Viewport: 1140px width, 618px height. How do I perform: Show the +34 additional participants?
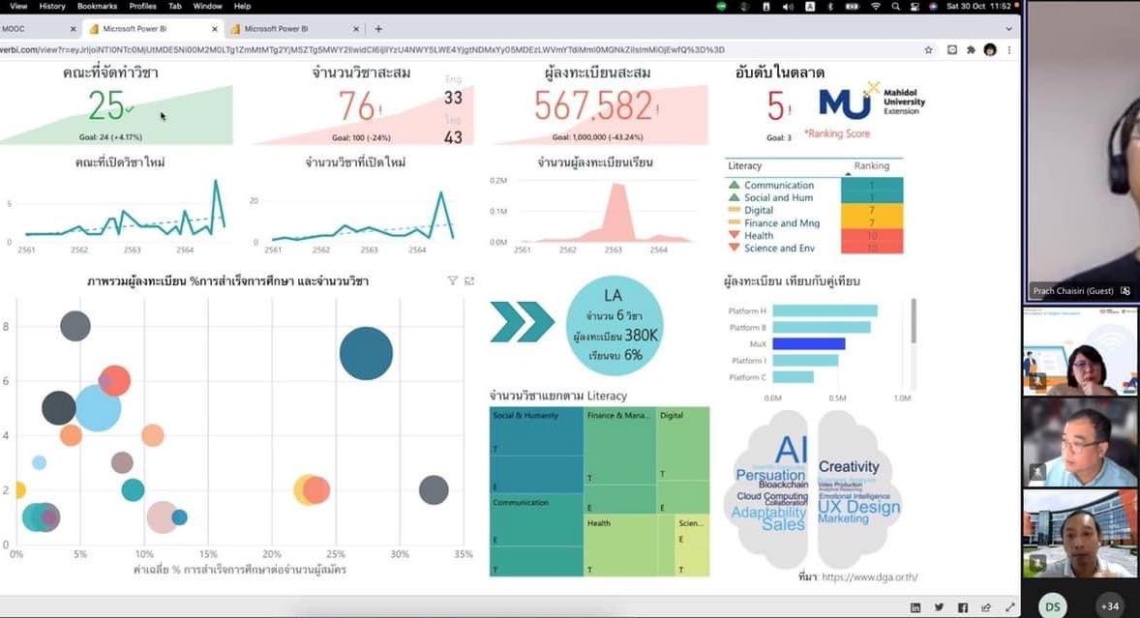coord(1109,606)
